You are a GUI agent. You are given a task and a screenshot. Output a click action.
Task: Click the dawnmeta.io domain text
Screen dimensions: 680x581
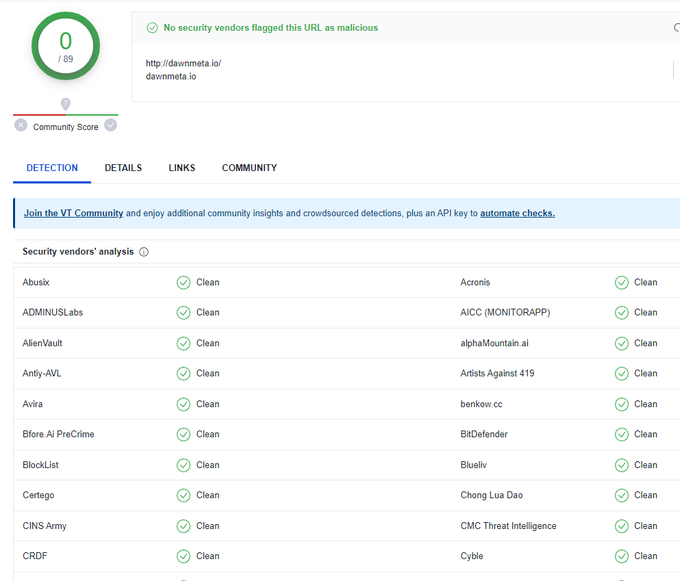(171, 76)
